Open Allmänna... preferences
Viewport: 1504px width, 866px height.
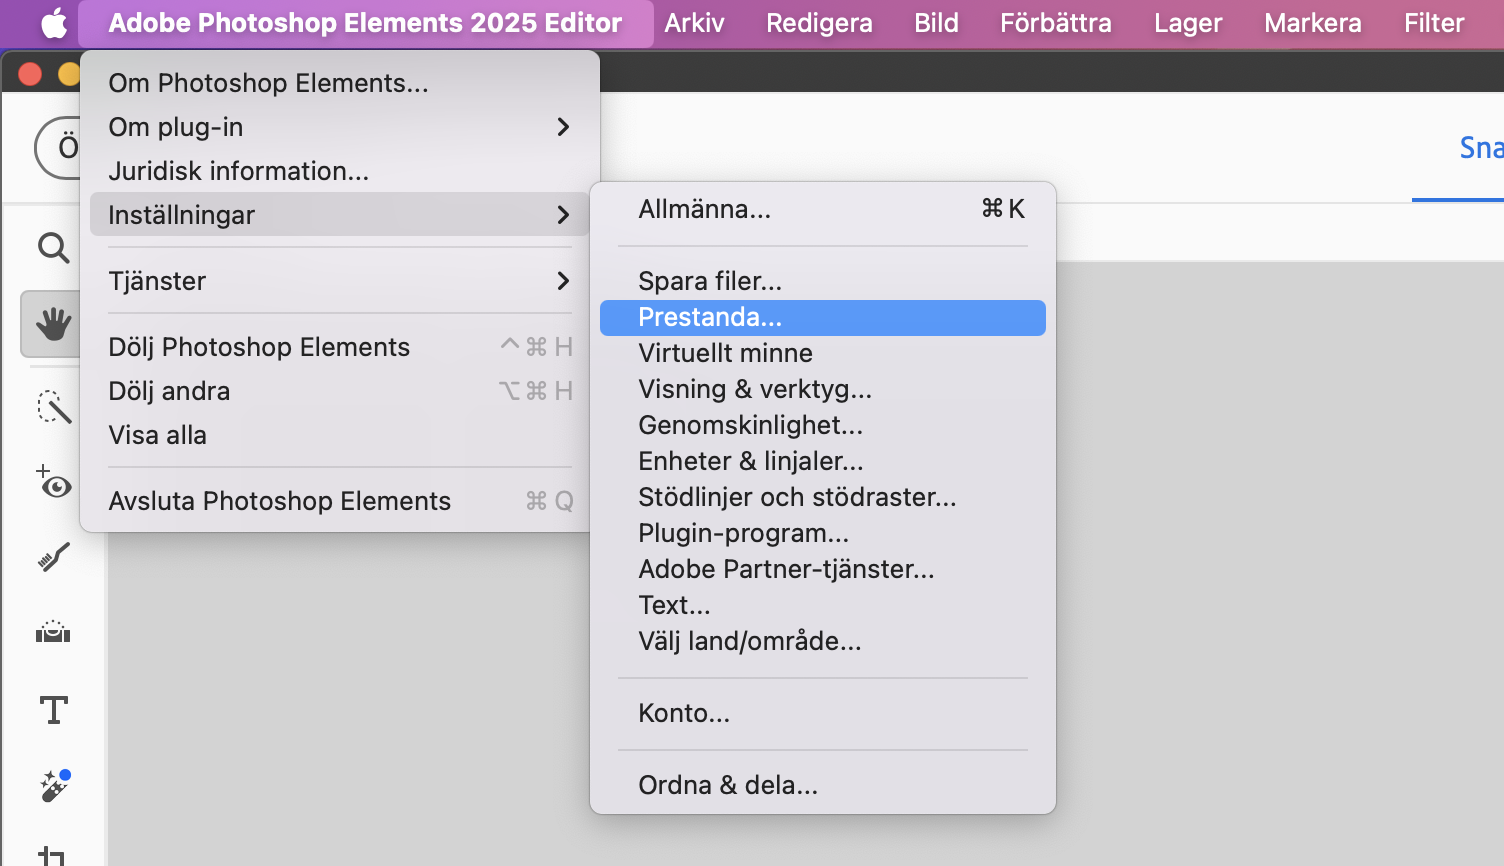click(823, 209)
